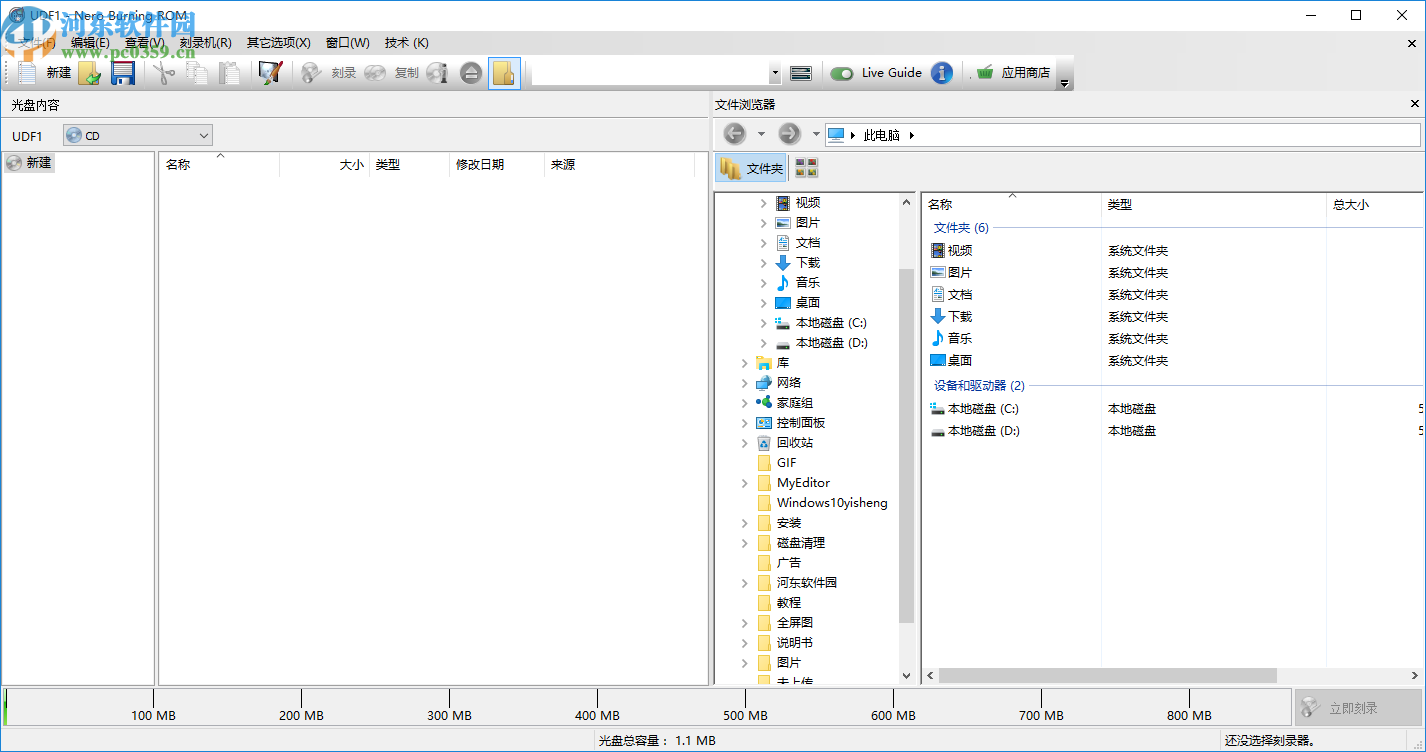Open the blue info icon in toolbar

[941, 73]
